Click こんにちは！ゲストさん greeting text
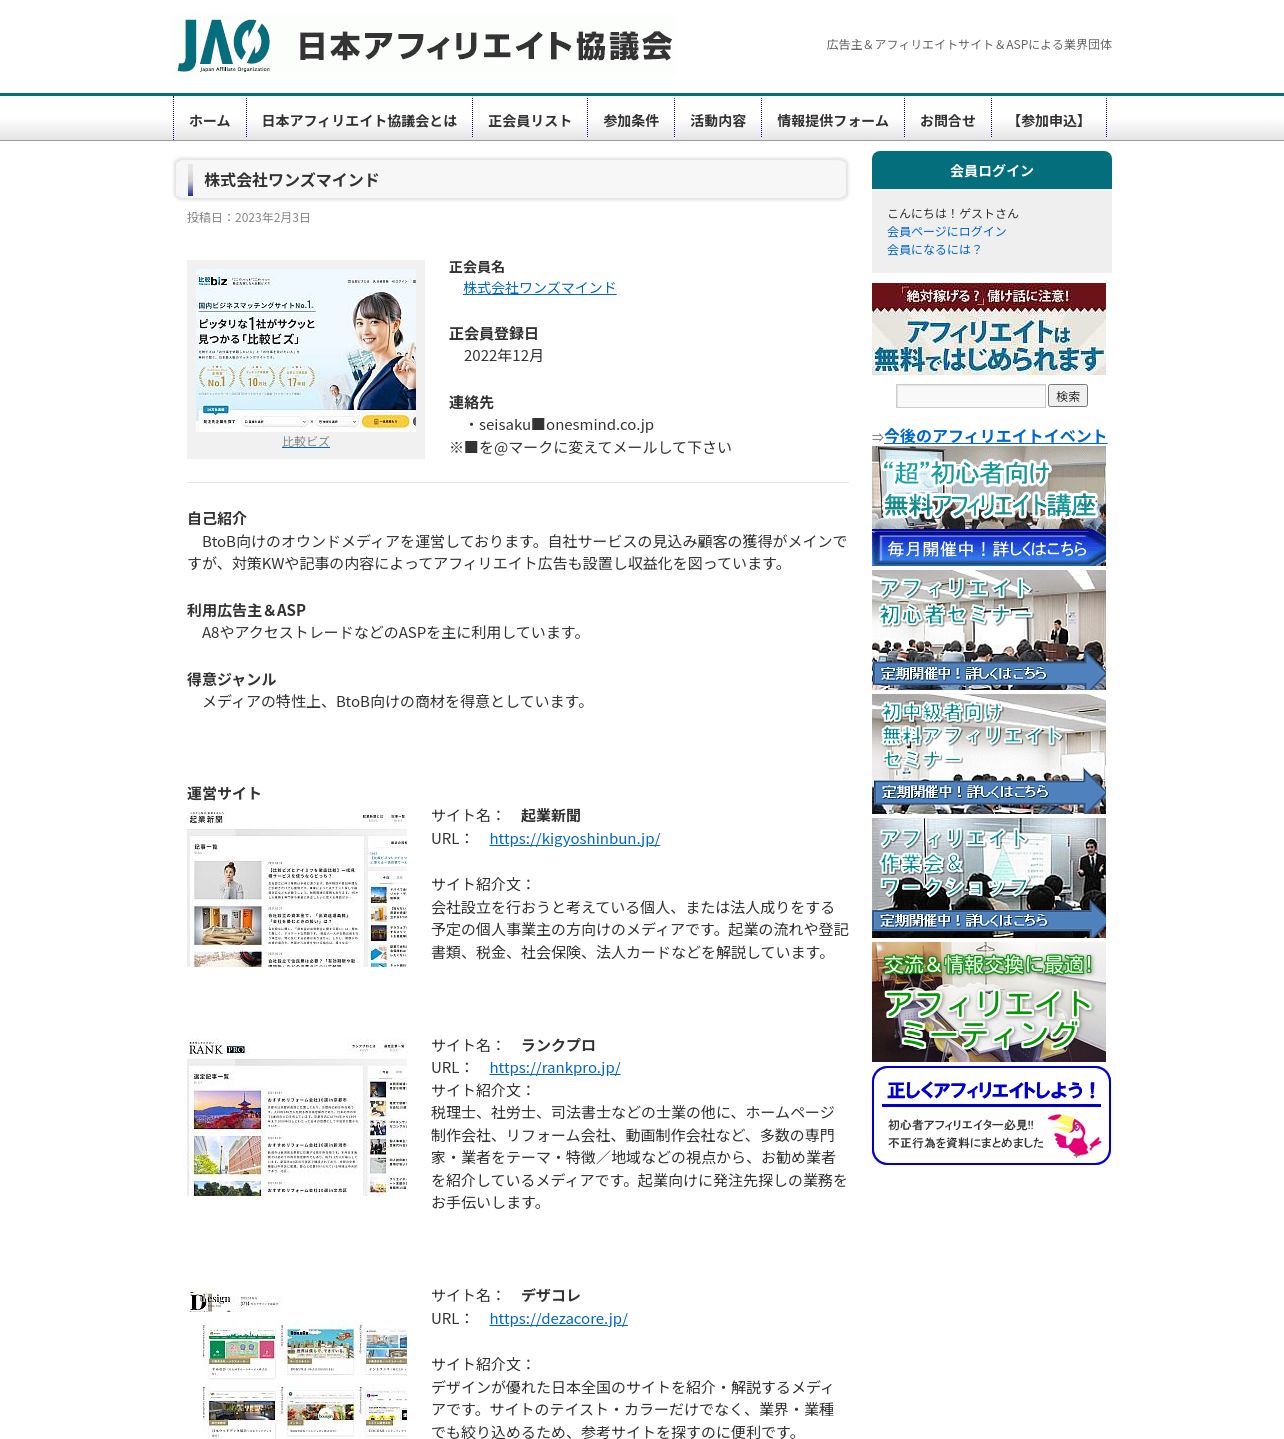Image resolution: width=1284 pixels, height=1439 pixels. click(x=953, y=213)
